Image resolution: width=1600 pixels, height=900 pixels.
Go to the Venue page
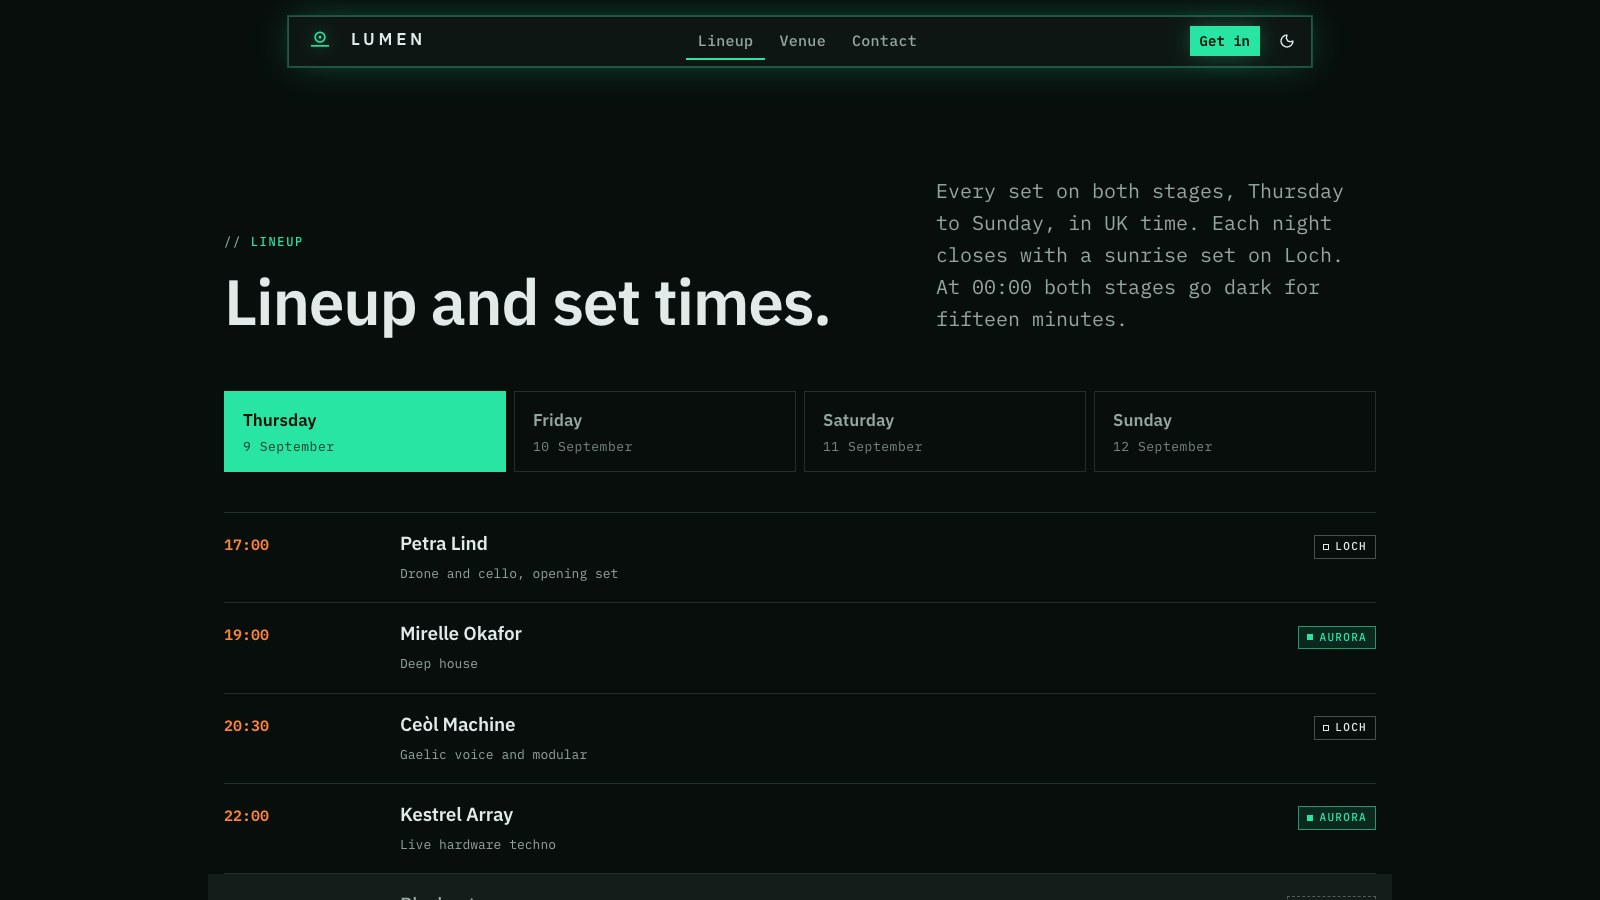click(802, 41)
